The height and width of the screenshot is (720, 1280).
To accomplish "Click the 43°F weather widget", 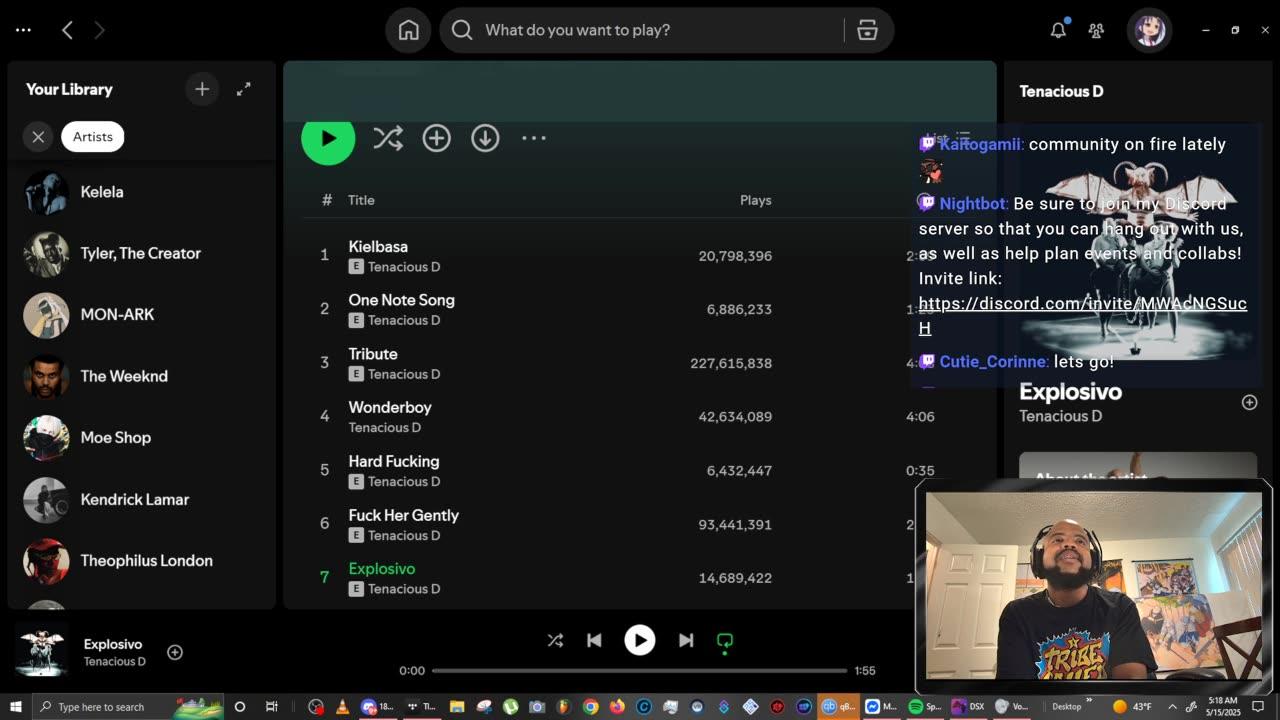I will pyautogui.click(x=1132, y=706).
